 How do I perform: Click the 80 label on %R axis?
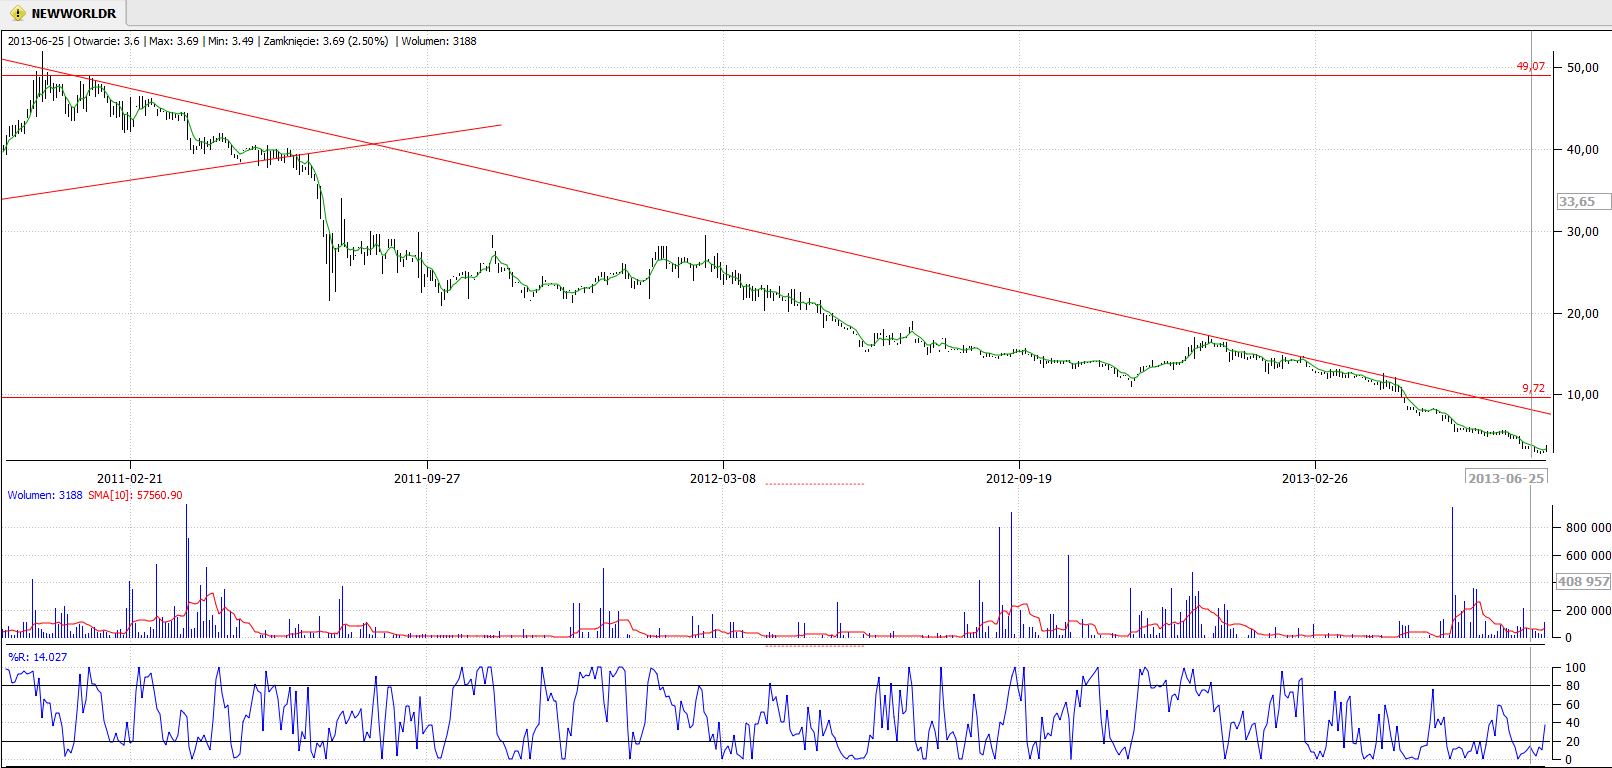[1573, 686]
